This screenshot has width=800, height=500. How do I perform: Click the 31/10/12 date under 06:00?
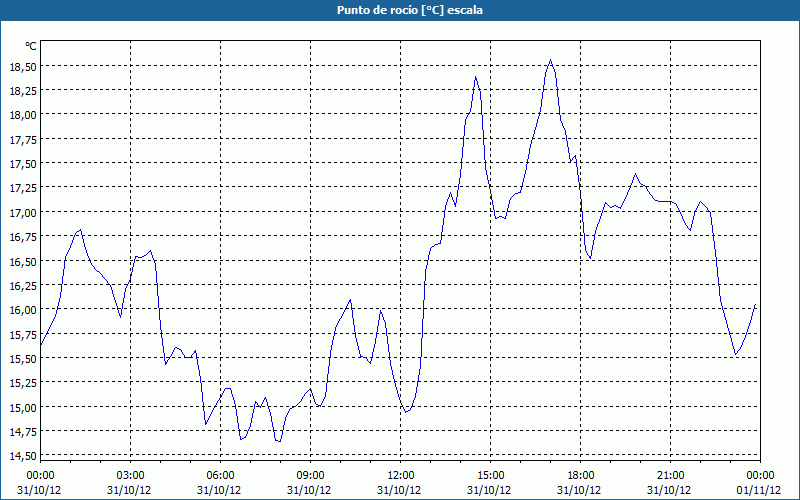[219, 490]
